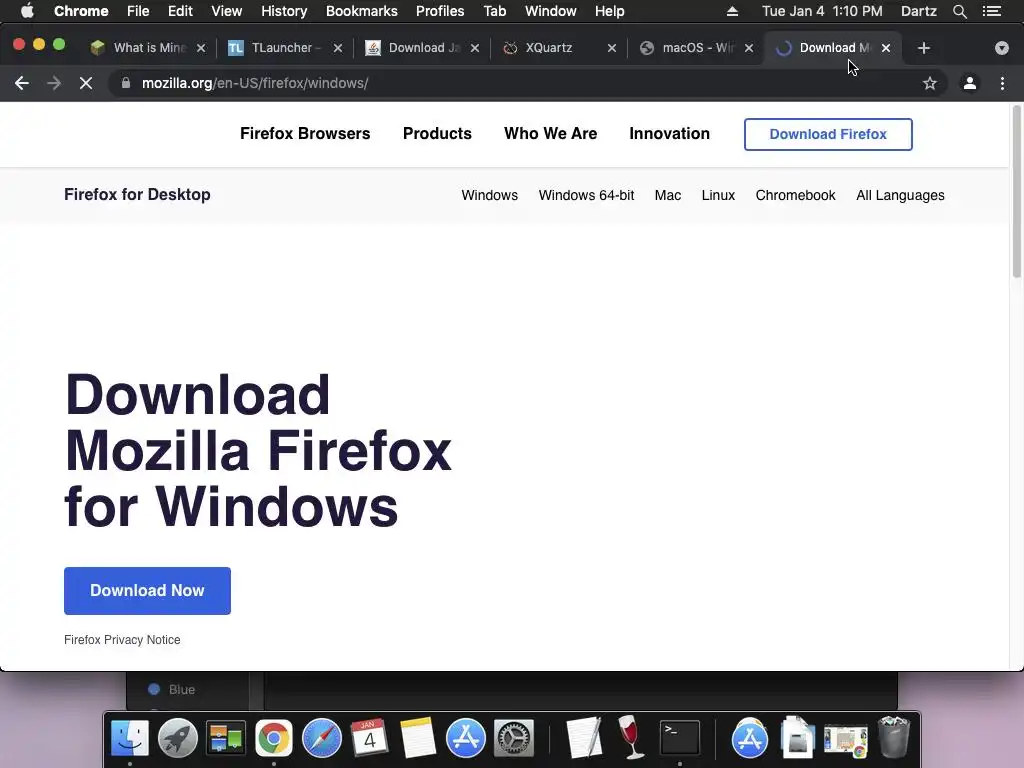Open the Chrome profile avatar icon

970,83
